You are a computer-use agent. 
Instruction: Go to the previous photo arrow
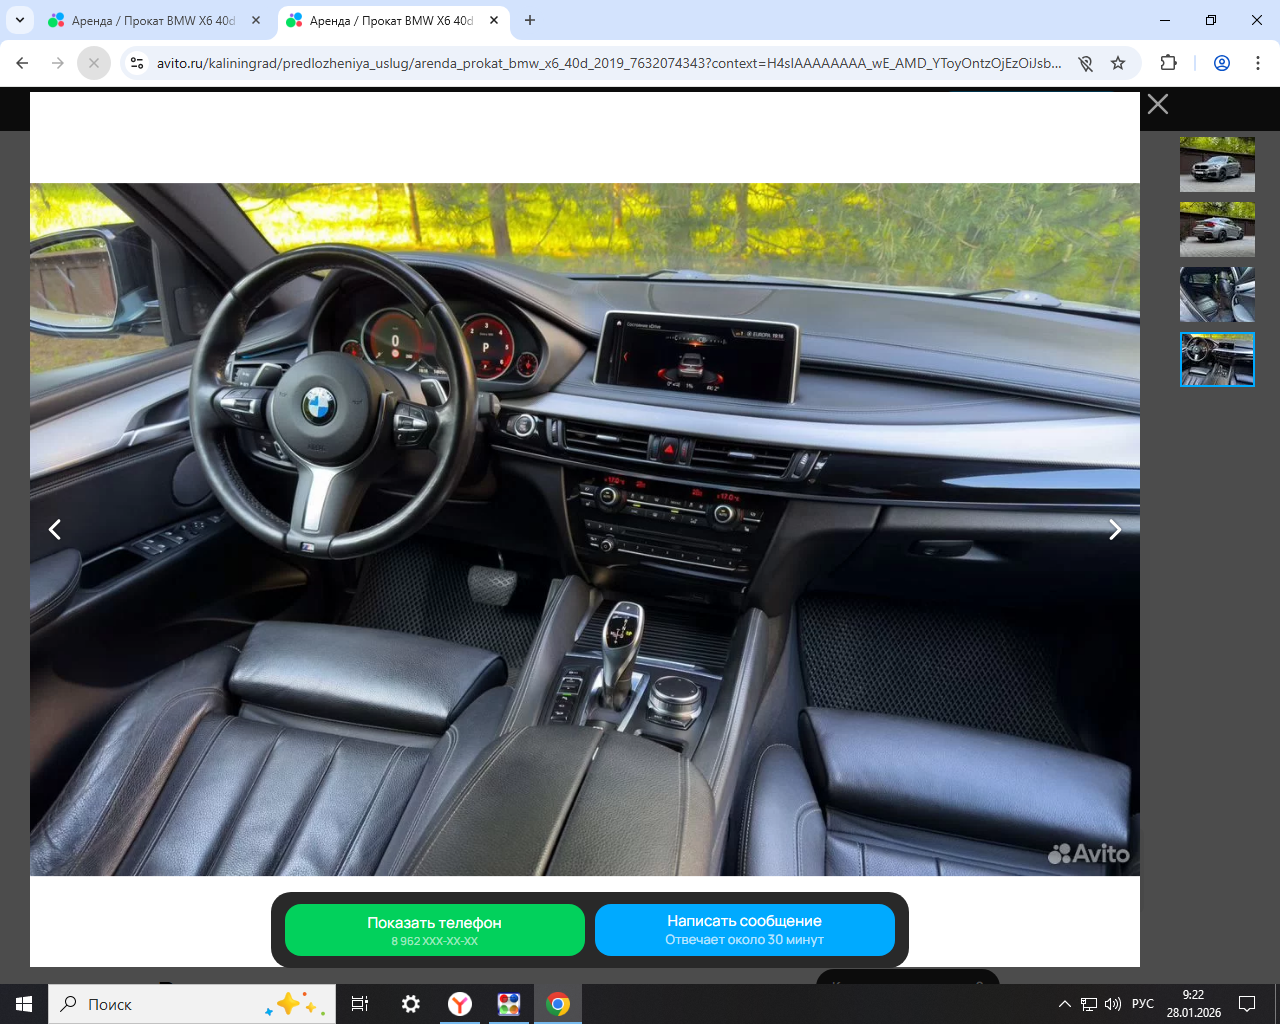[x=55, y=530]
